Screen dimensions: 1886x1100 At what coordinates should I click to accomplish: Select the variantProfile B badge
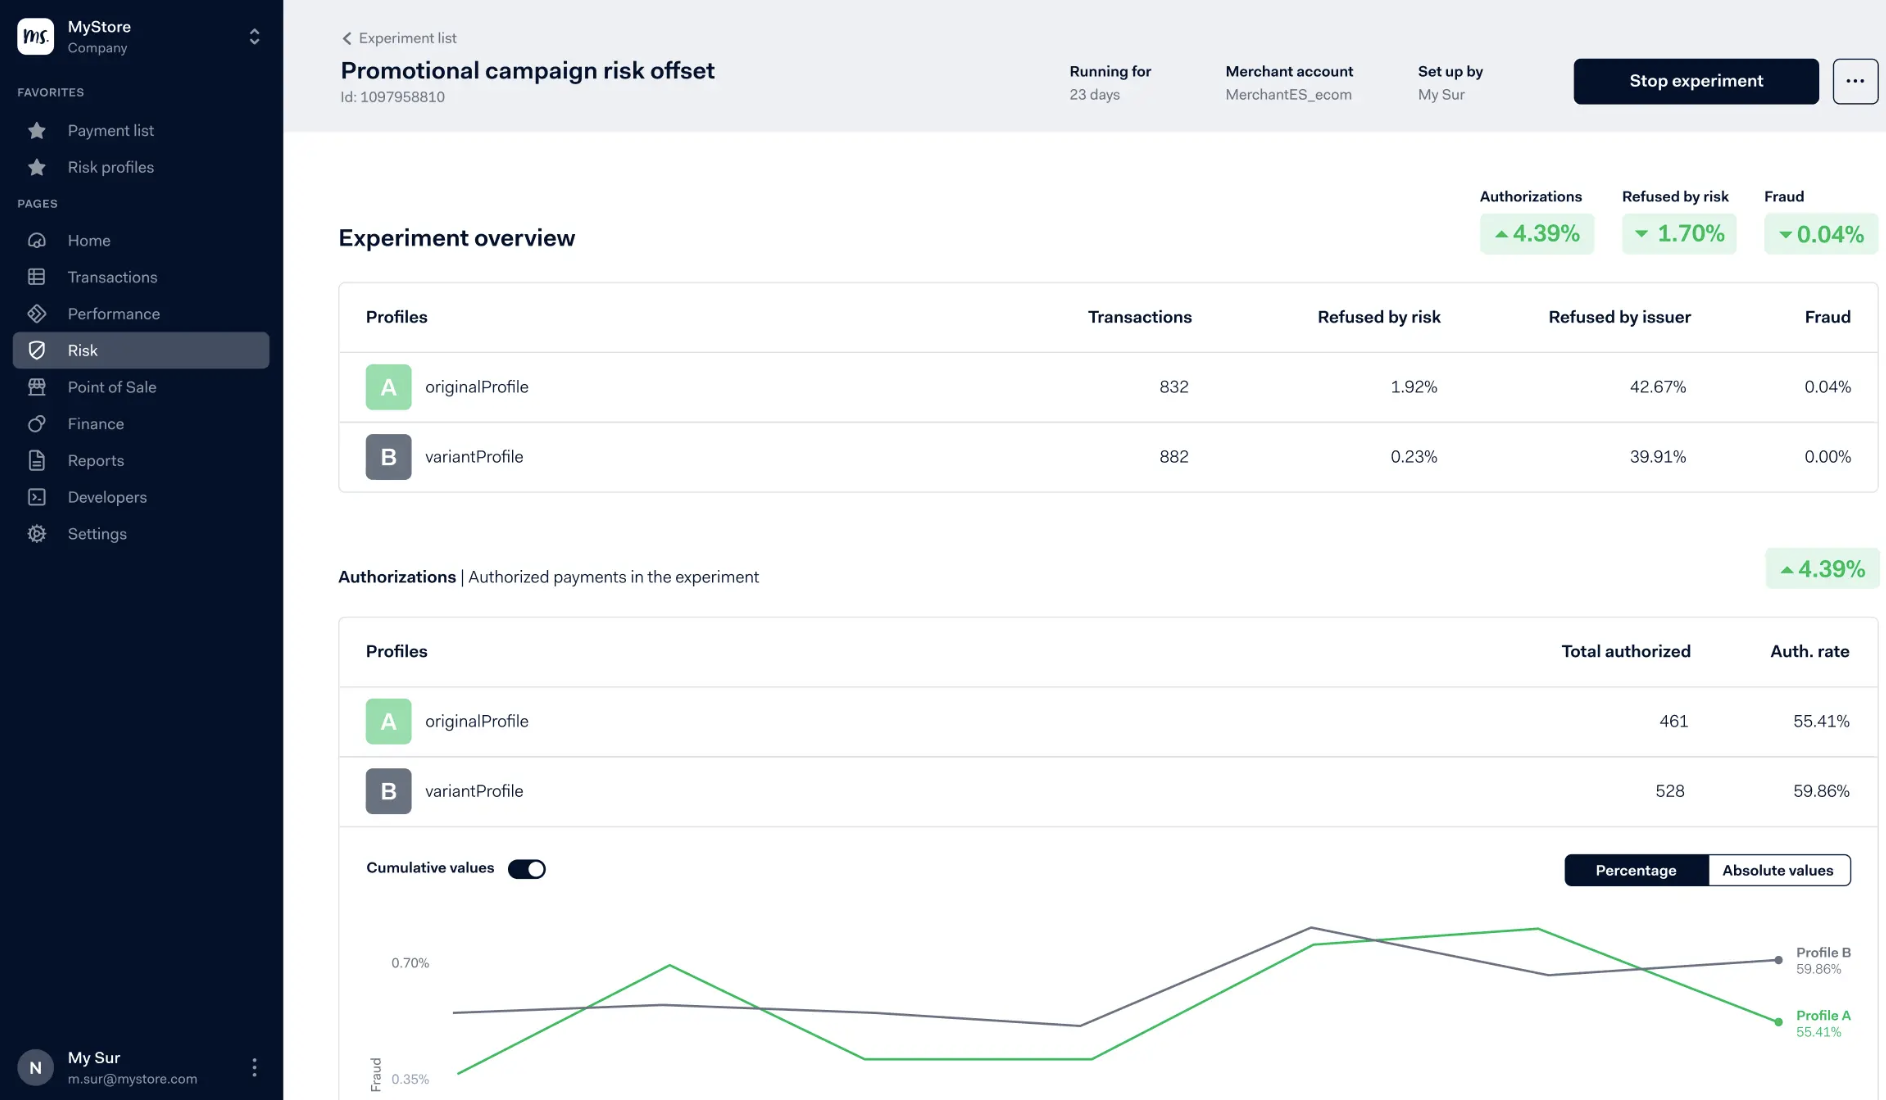click(388, 457)
